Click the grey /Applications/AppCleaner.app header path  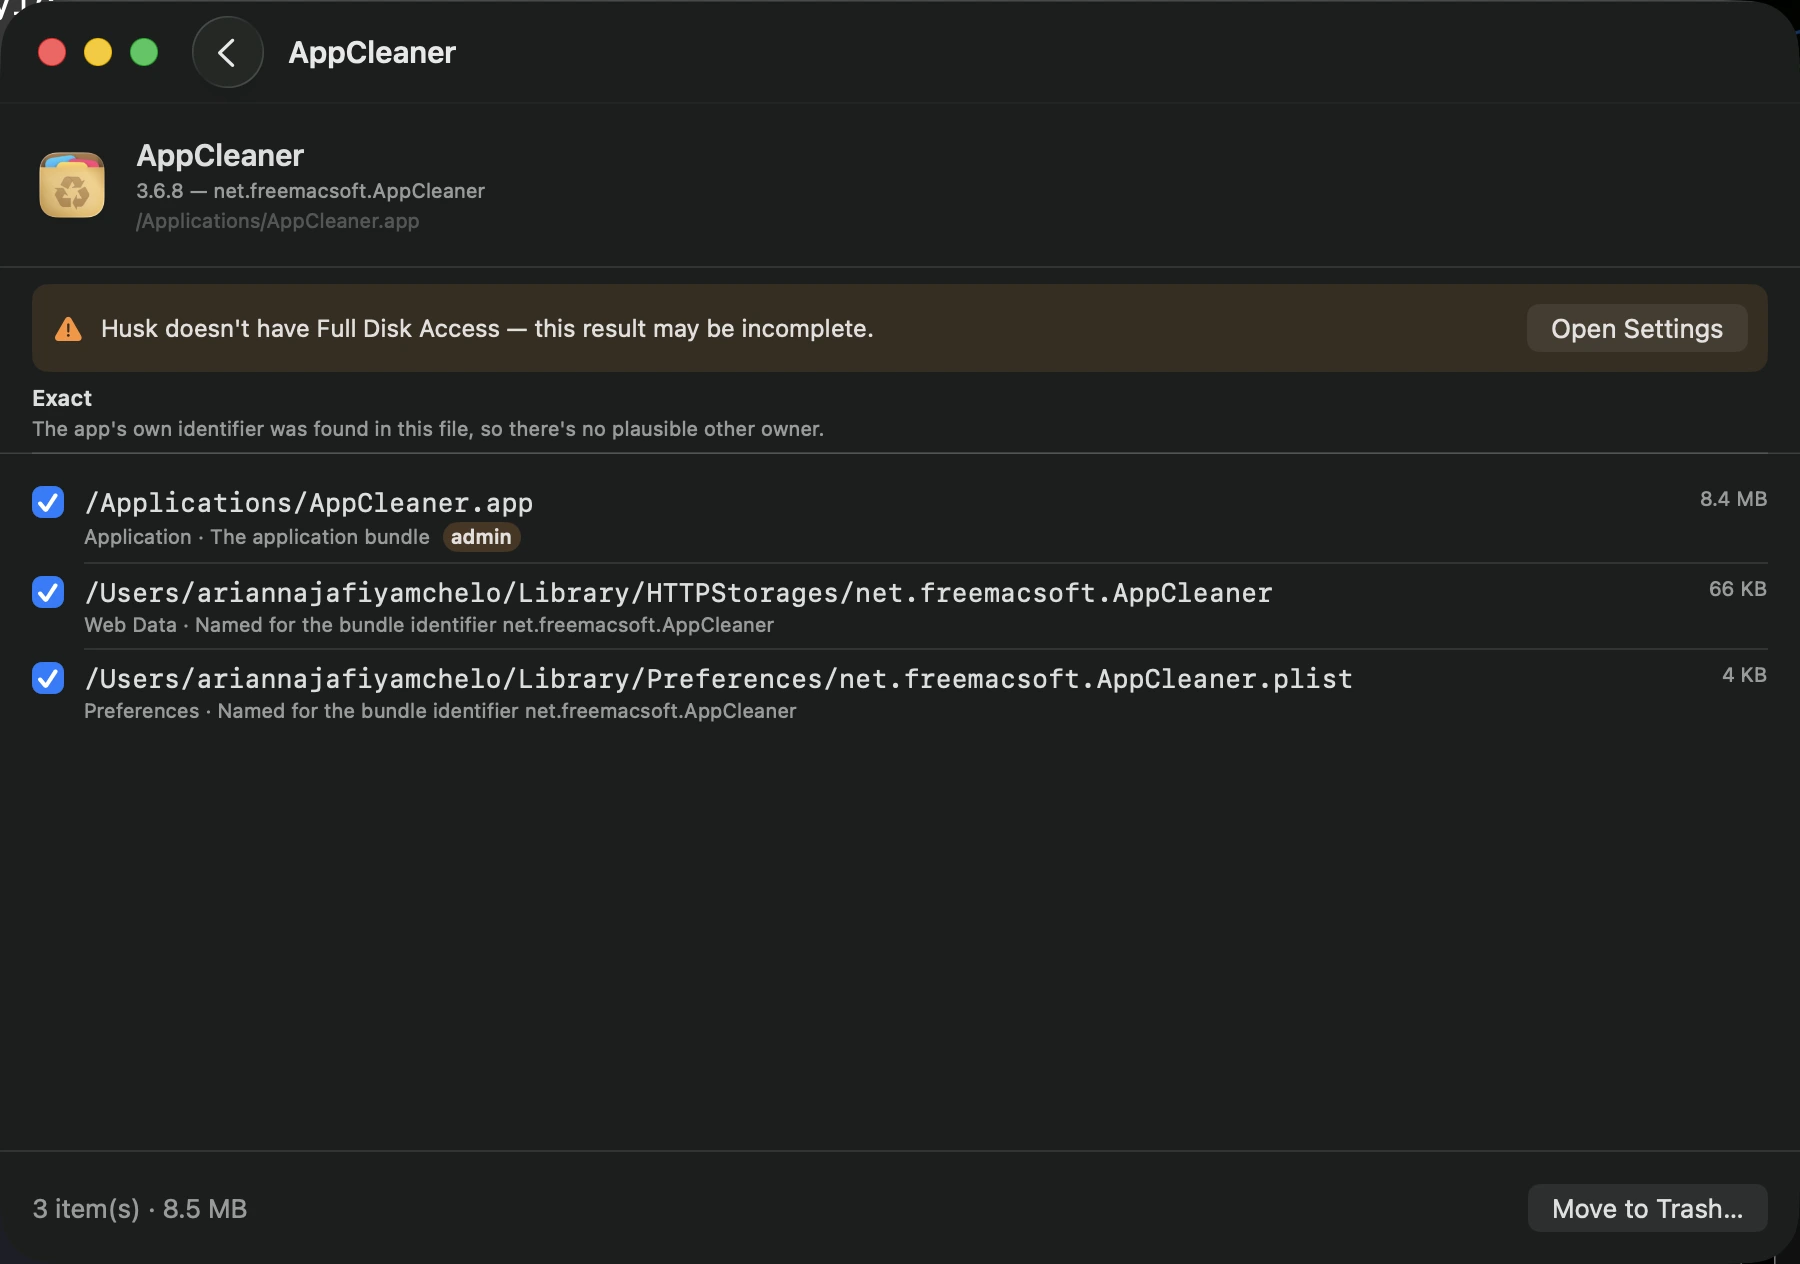pos(278,221)
